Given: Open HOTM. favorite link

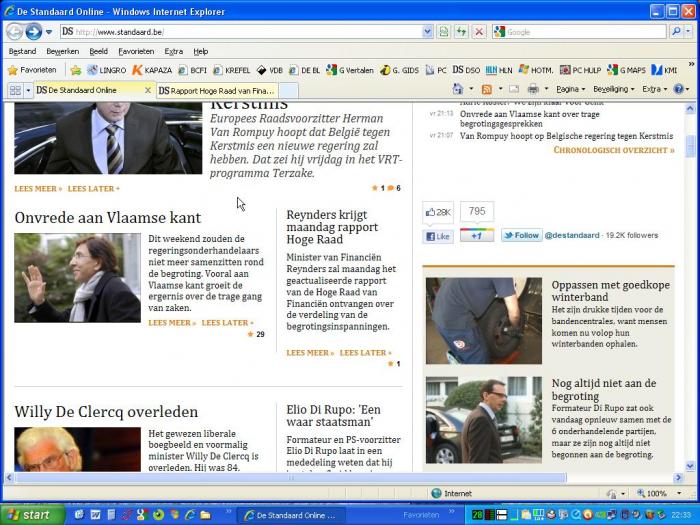Looking at the screenshot, I should [536, 70].
